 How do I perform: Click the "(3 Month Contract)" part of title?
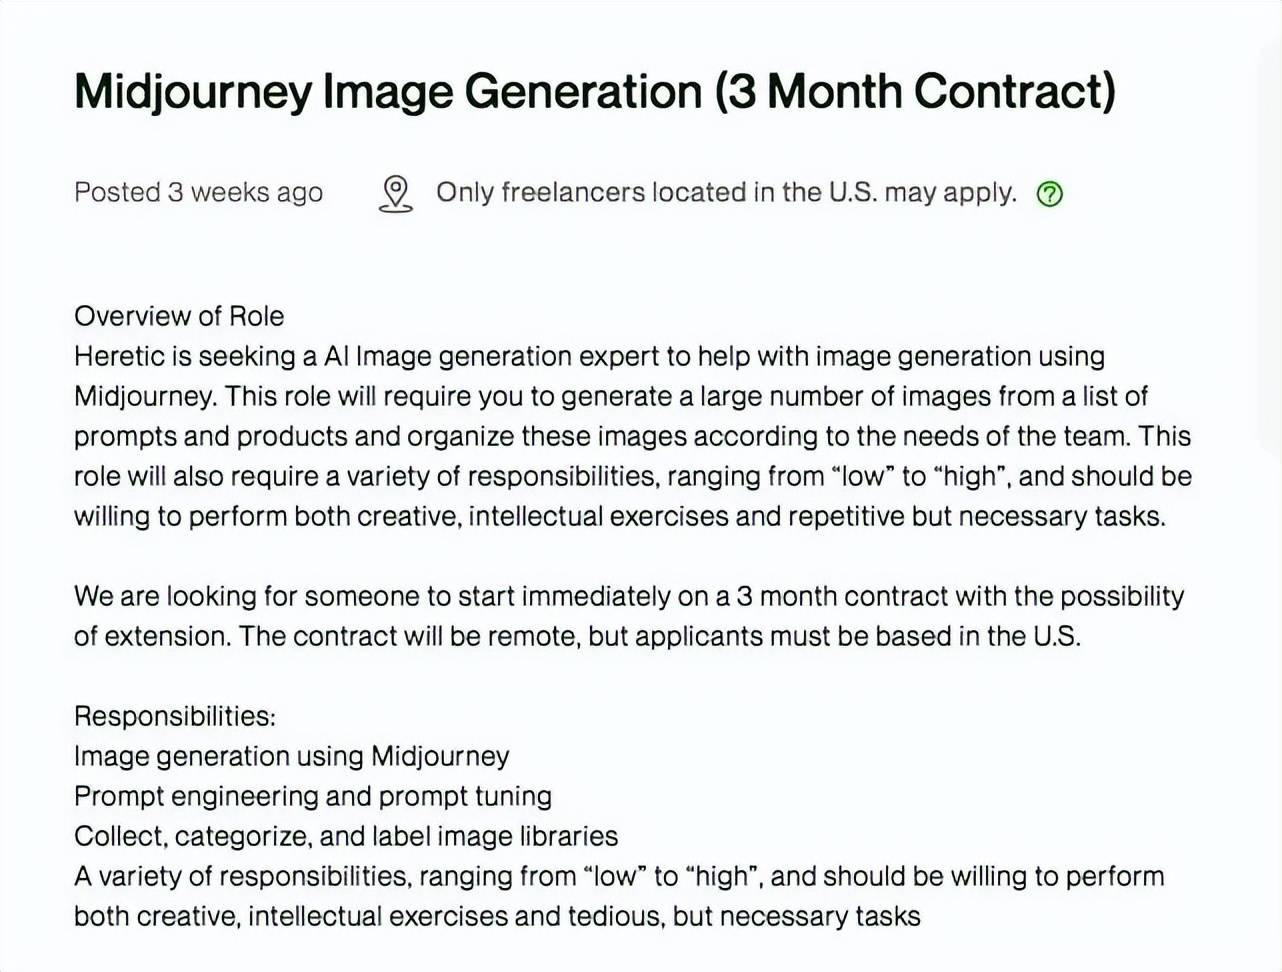[x=914, y=91]
